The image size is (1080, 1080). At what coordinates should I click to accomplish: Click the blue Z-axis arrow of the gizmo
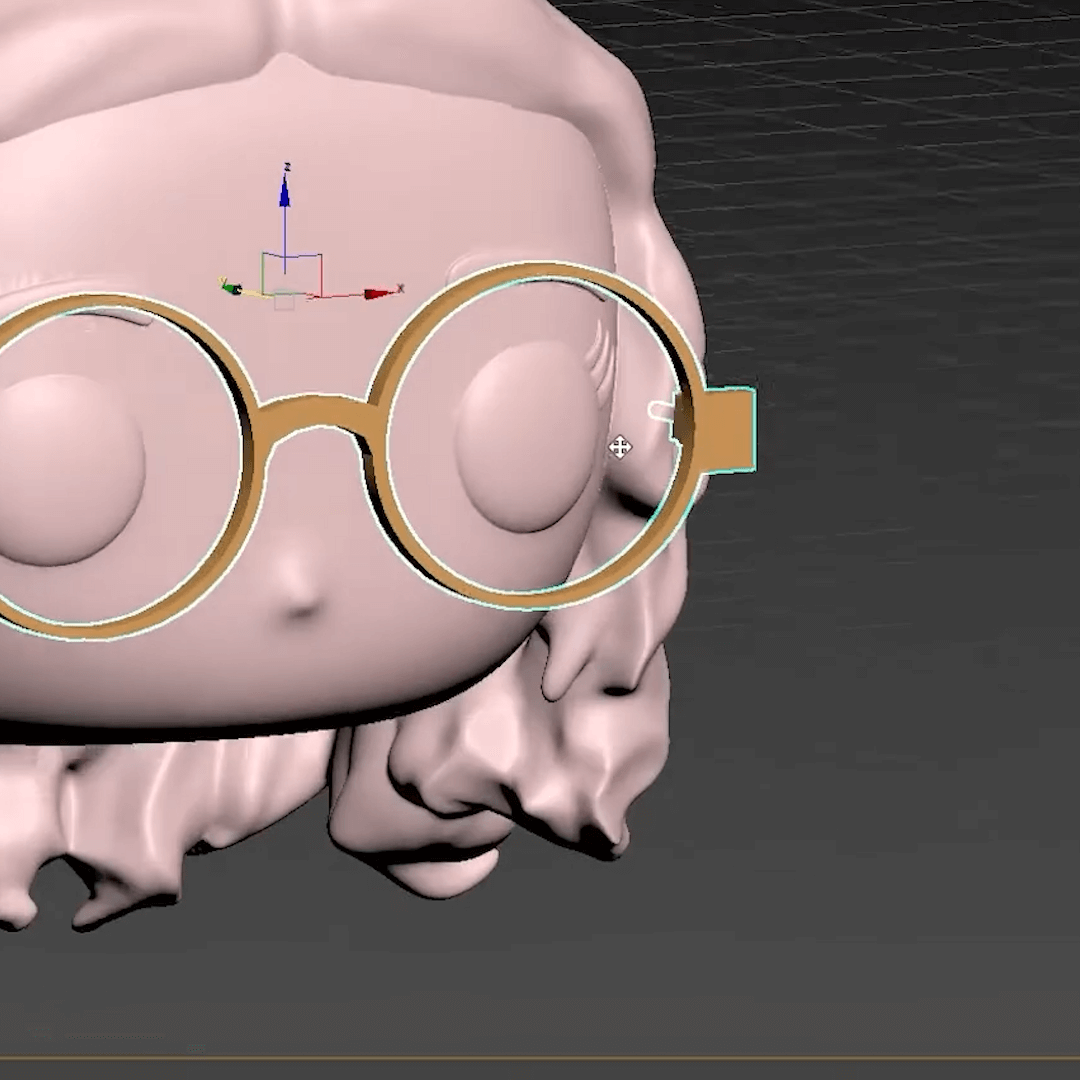coord(285,191)
